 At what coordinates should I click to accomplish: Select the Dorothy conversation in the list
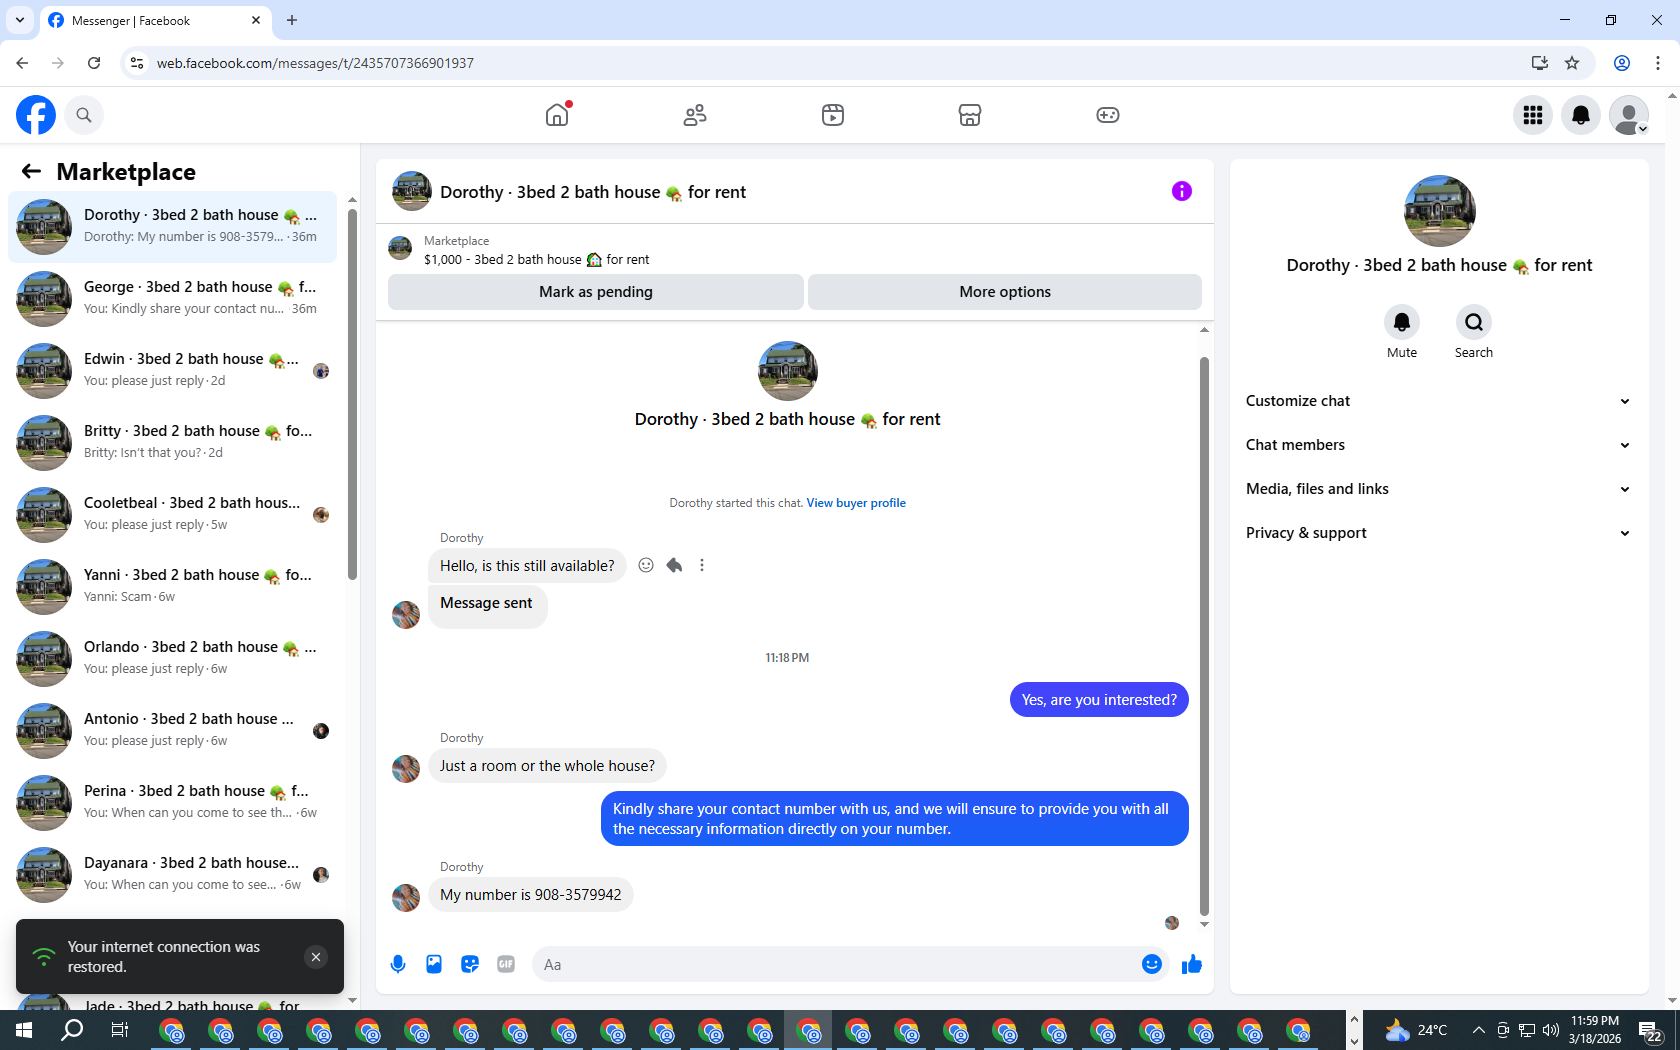(x=173, y=227)
